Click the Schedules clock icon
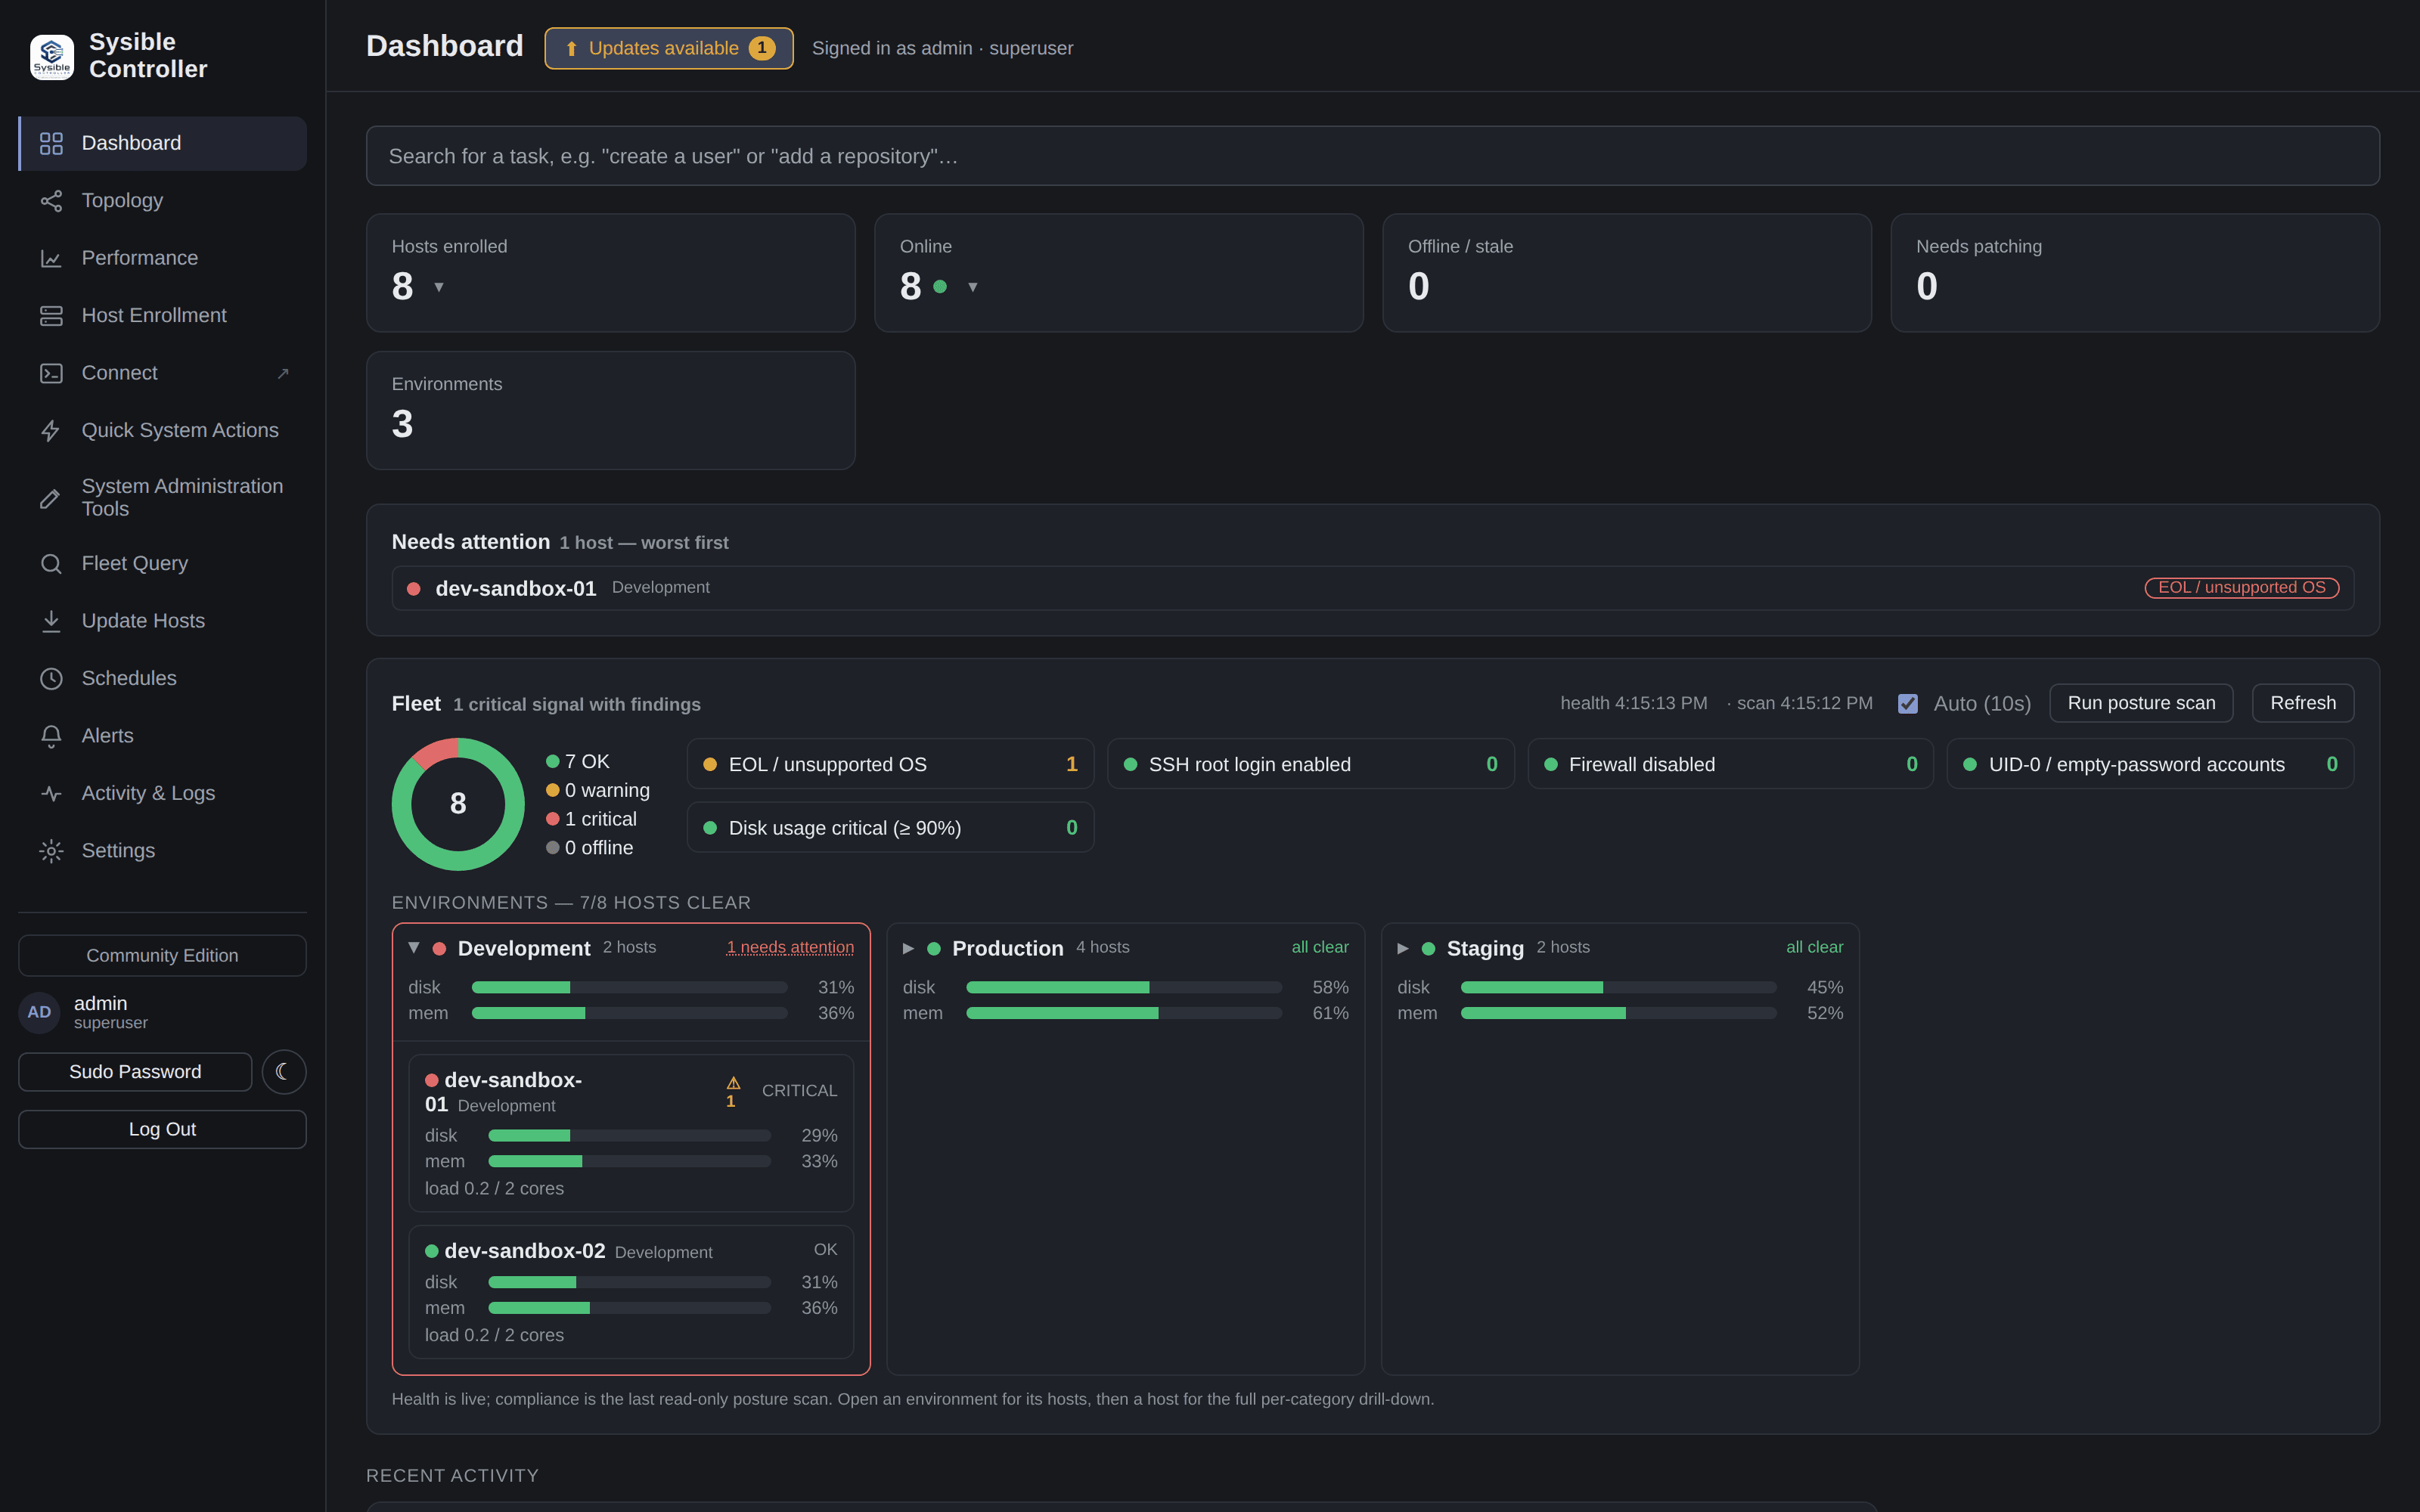 click(51, 679)
